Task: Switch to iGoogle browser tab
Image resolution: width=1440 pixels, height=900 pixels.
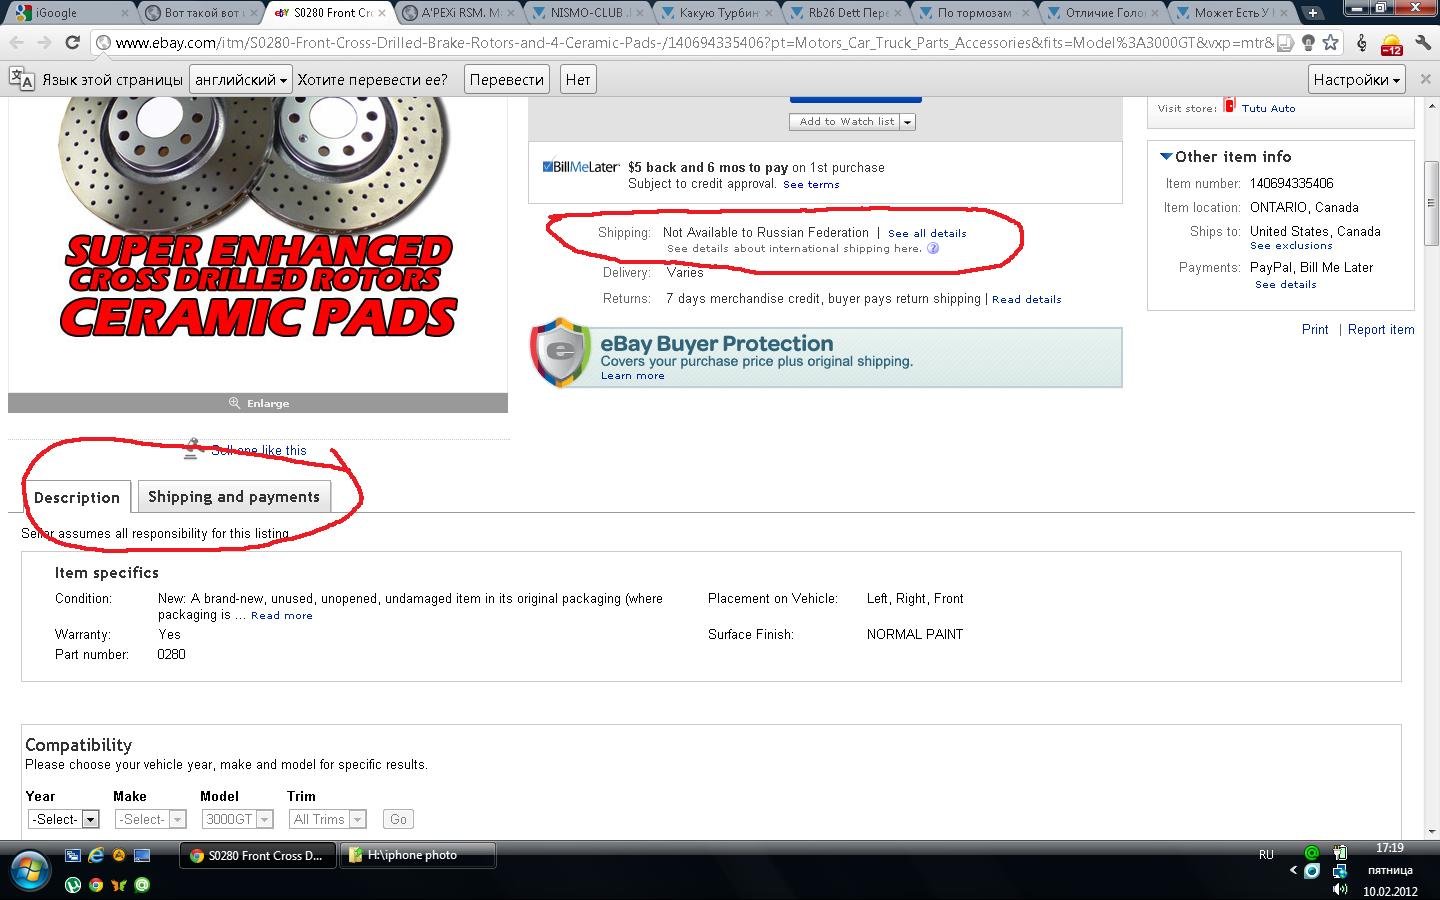Action: point(70,13)
